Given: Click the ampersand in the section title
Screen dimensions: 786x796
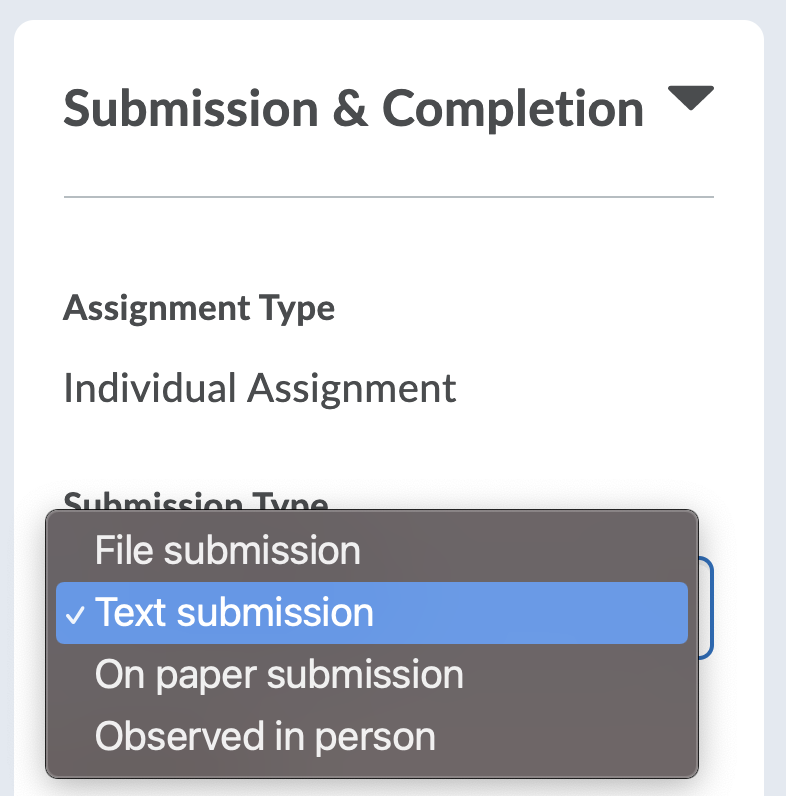Looking at the screenshot, I should [x=350, y=108].
